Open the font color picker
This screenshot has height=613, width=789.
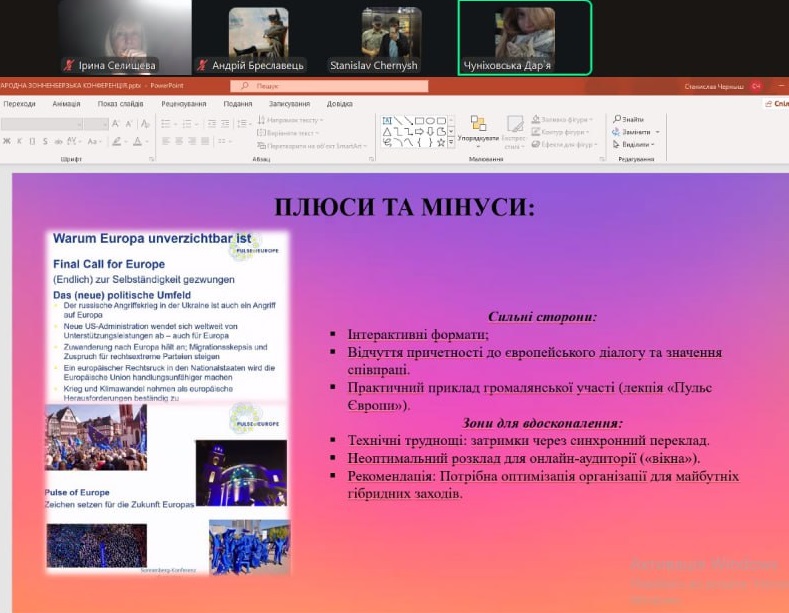tap(139, 142)
